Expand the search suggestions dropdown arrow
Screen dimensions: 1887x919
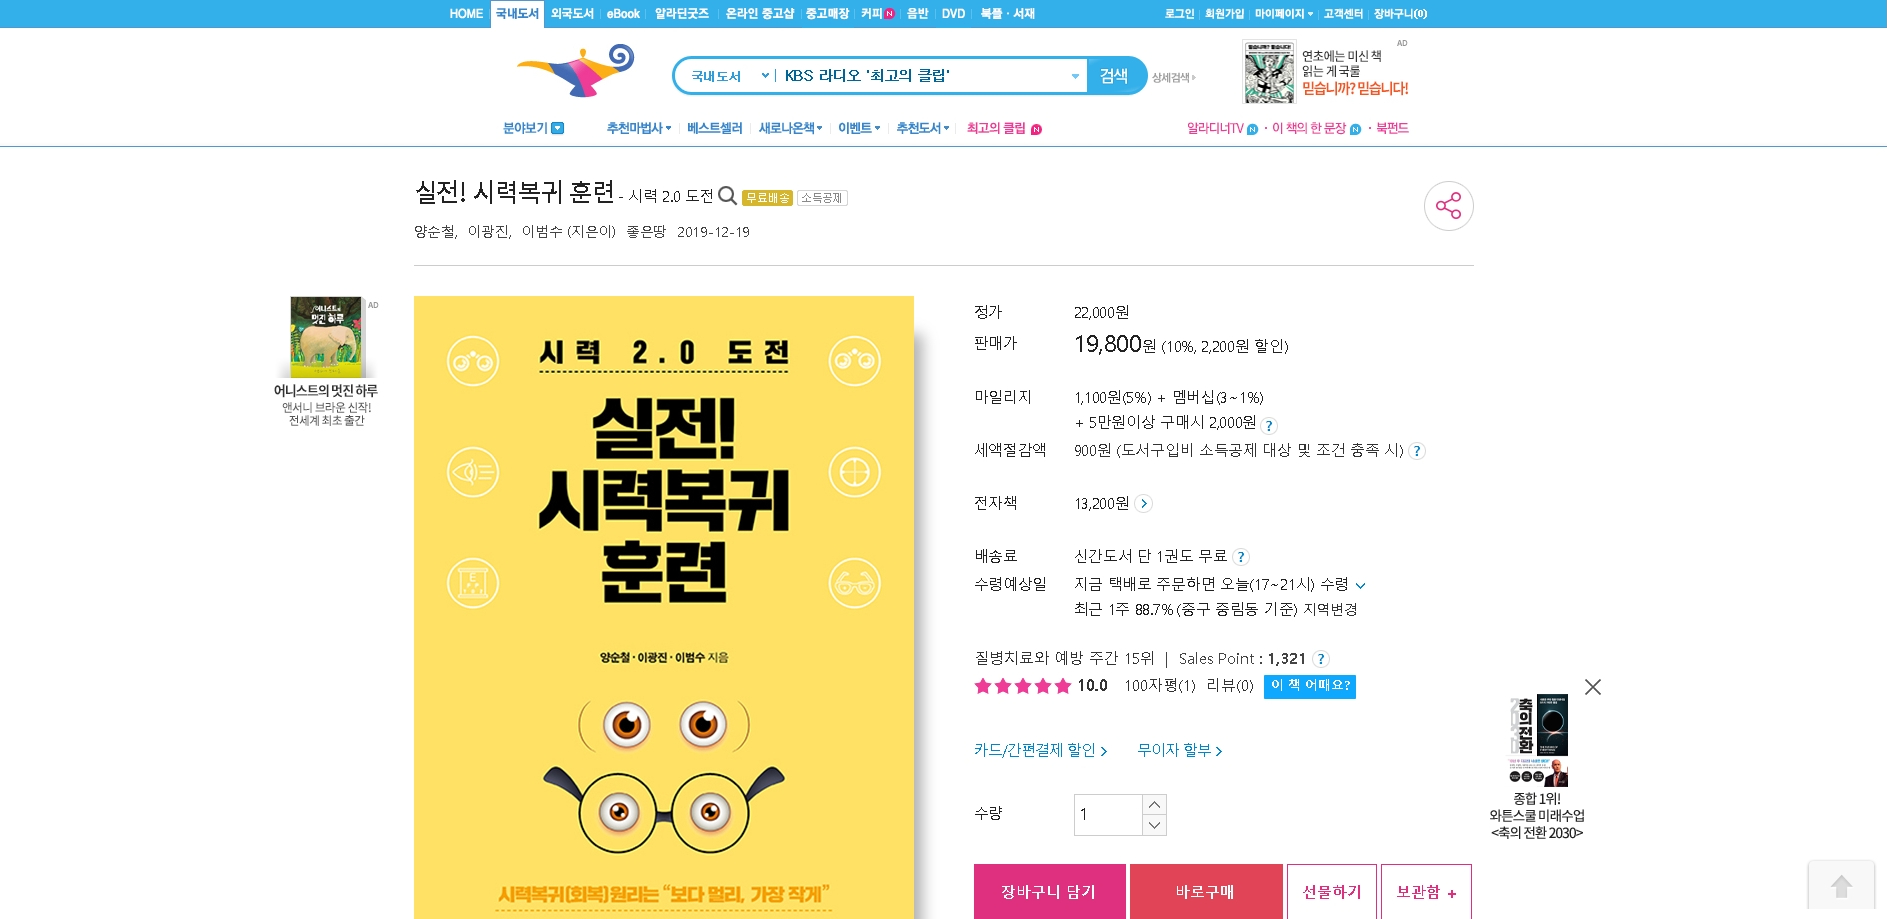(x=1075, y=76)
